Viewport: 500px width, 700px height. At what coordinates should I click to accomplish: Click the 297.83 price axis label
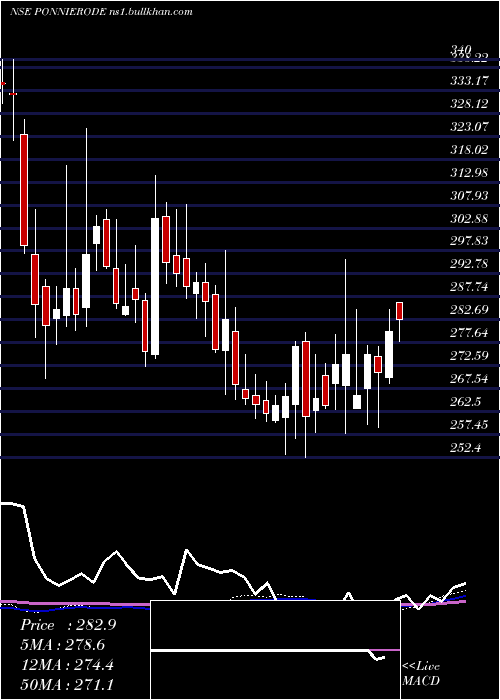pyautogui.click(x=469, y=241)
